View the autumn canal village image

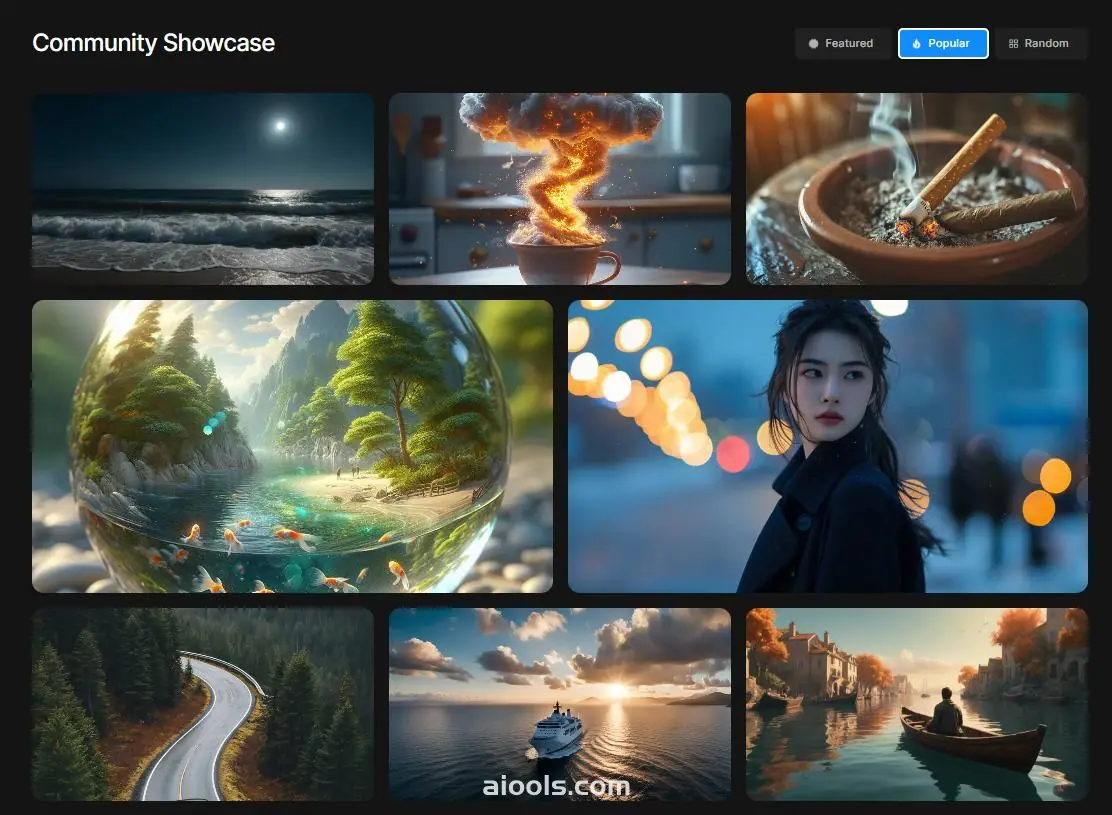tap(916, 704)
